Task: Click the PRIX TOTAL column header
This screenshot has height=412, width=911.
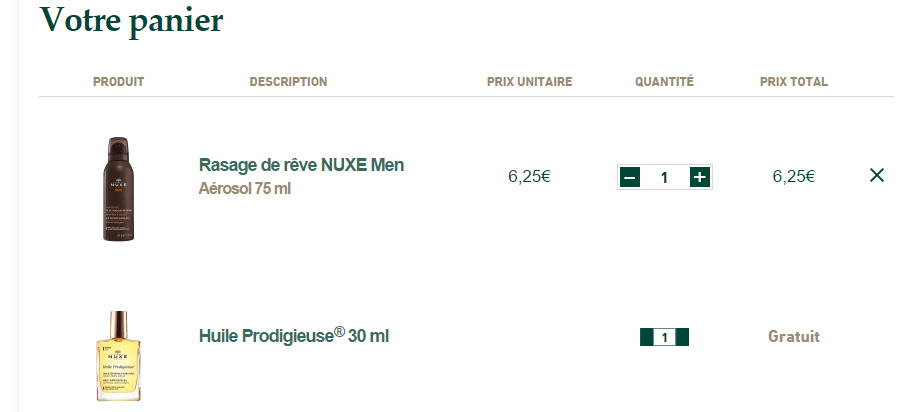Action: point(794,82)
